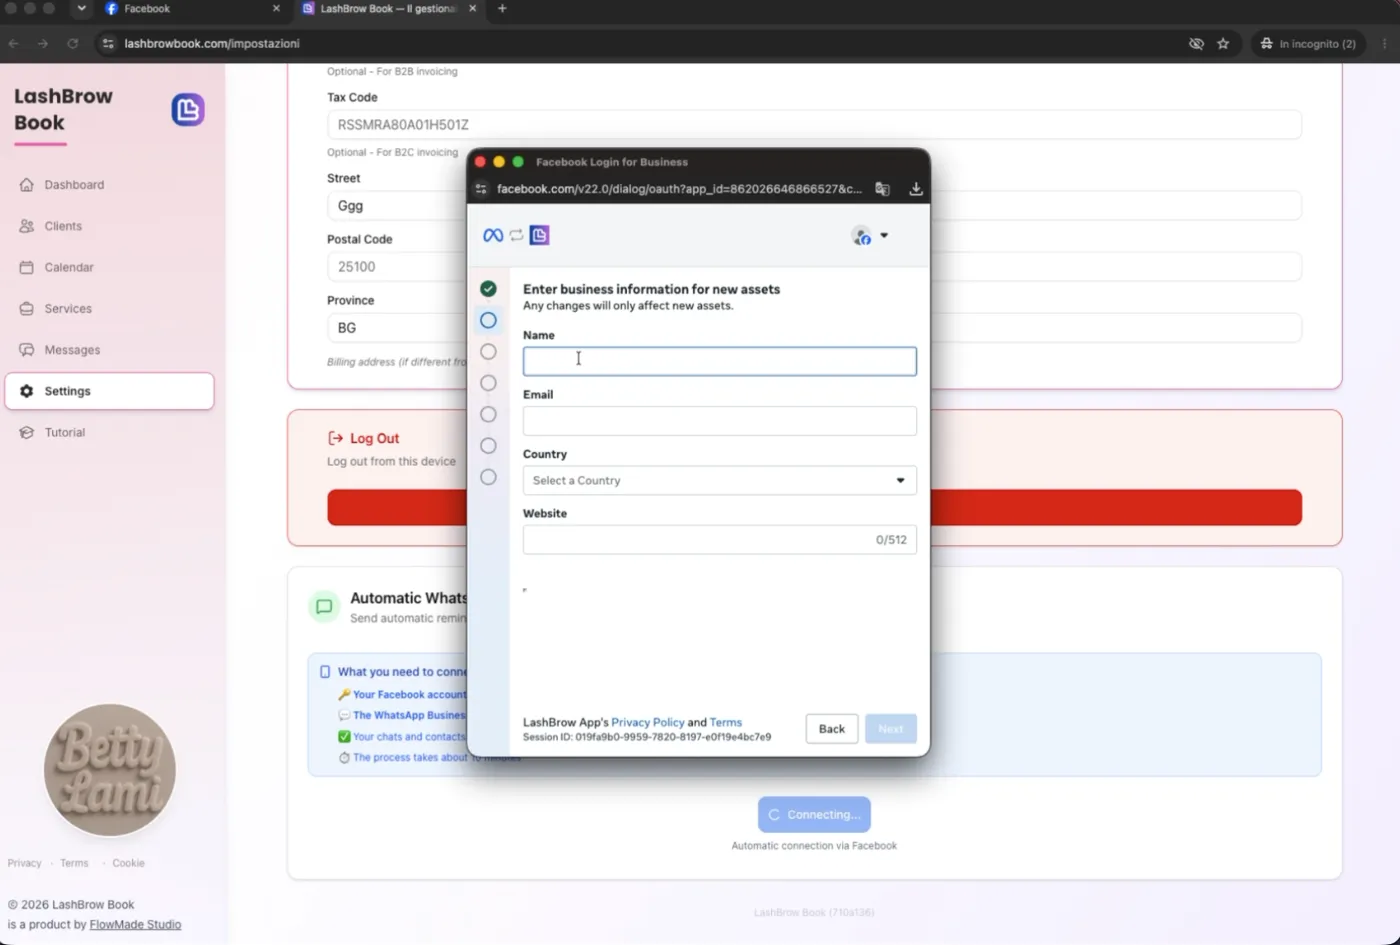
Task: Click the Meta logo in dialog header
Action: pos(493,236)
